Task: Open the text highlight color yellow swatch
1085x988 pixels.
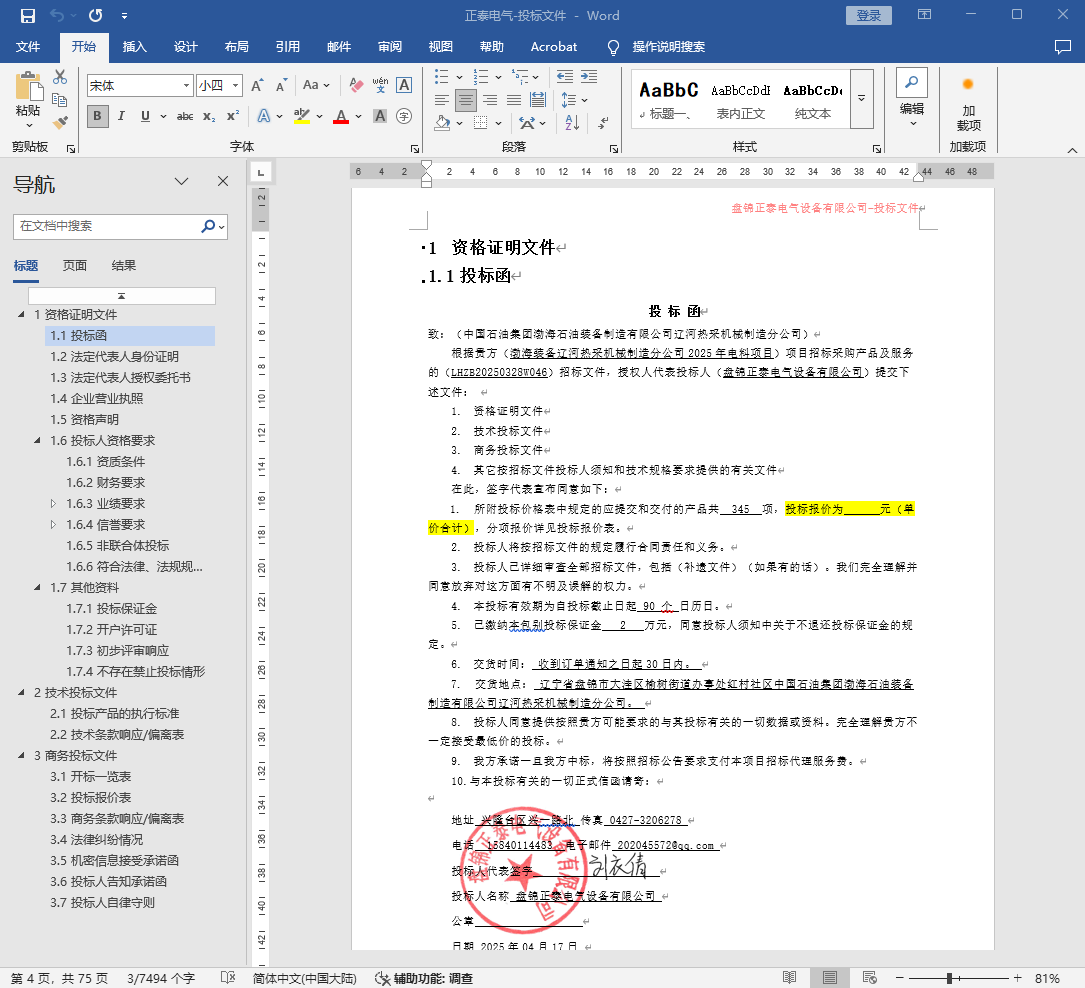Action: pos(302,116)
